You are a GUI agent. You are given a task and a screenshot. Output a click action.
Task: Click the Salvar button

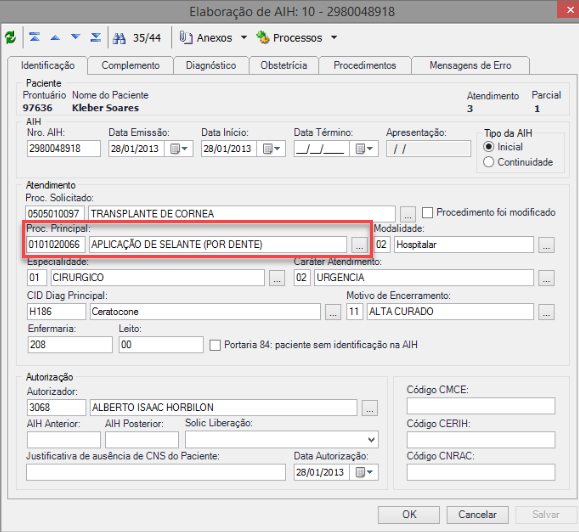(546, 515)
